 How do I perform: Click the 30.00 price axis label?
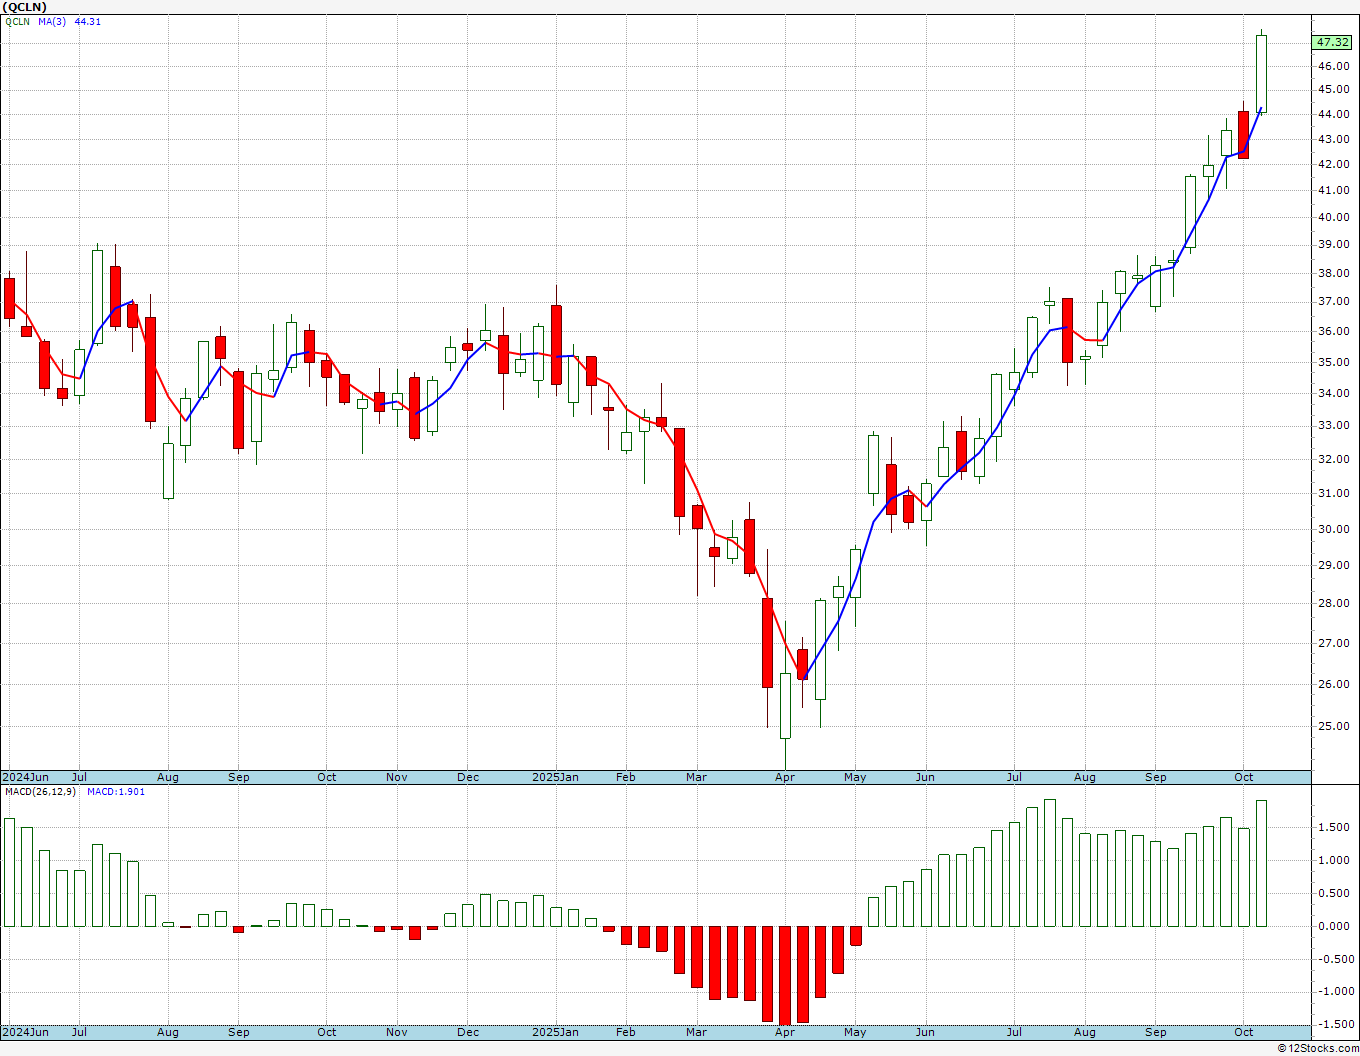pyautogui.click(x=1332, y=529)
